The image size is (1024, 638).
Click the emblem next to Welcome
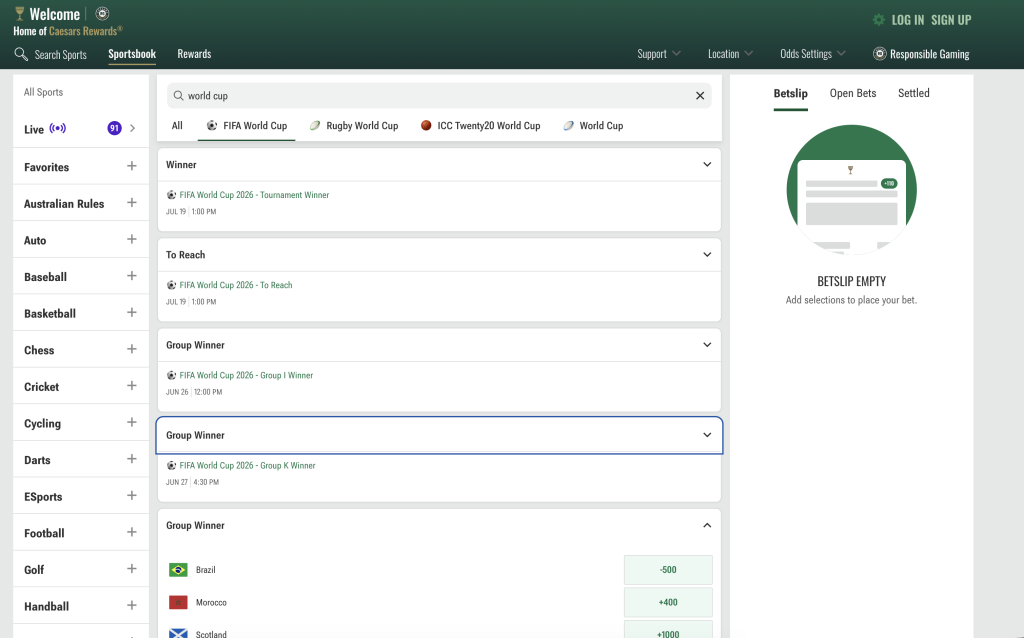102,13
